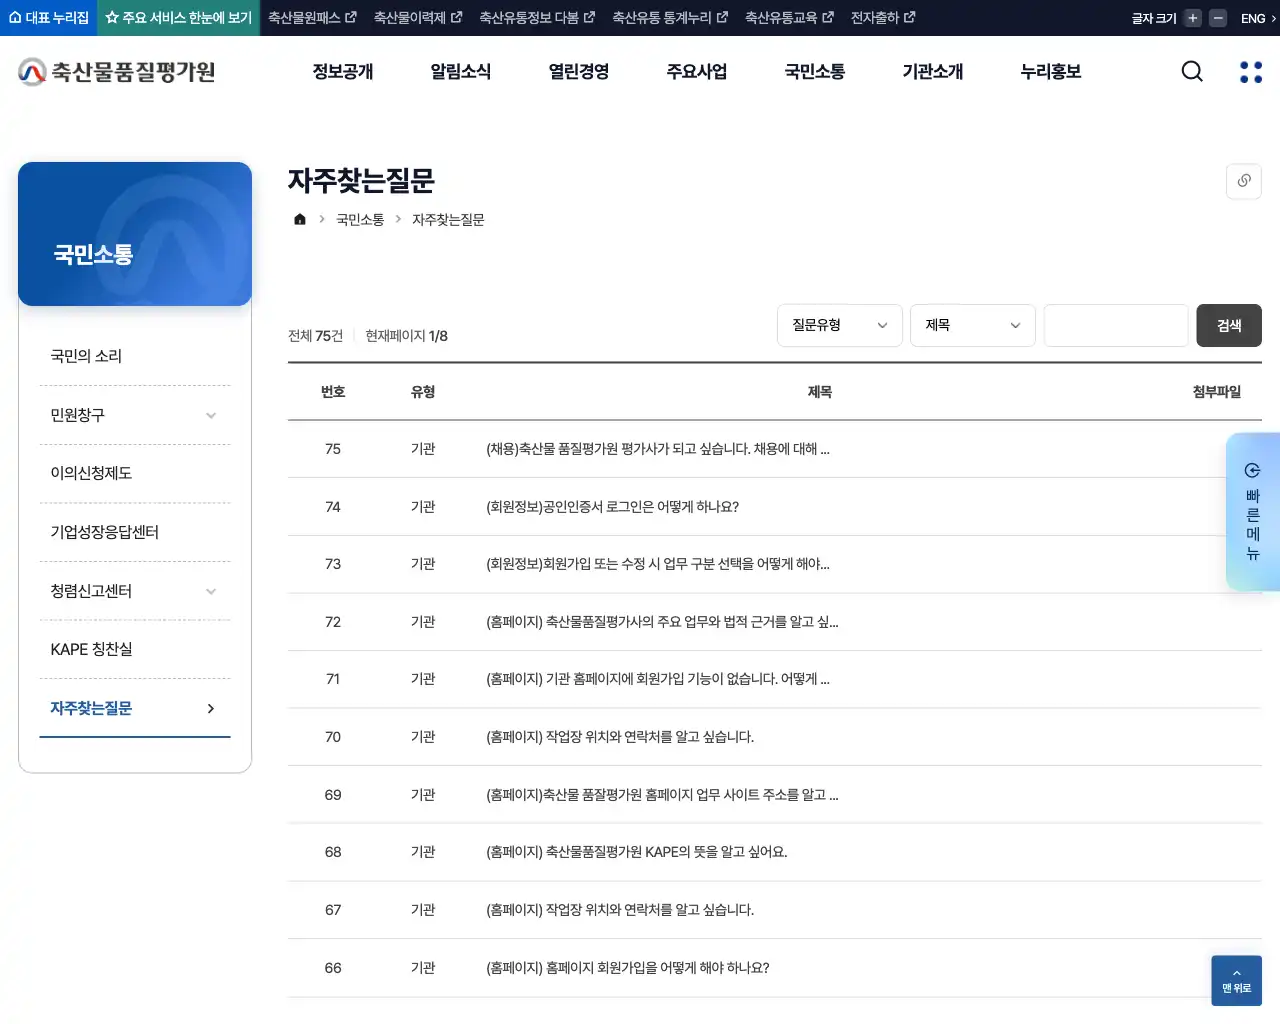Select 주요 서비스 한눈에 보기 tab
1280x1024 pixels.
coord(179,18)
